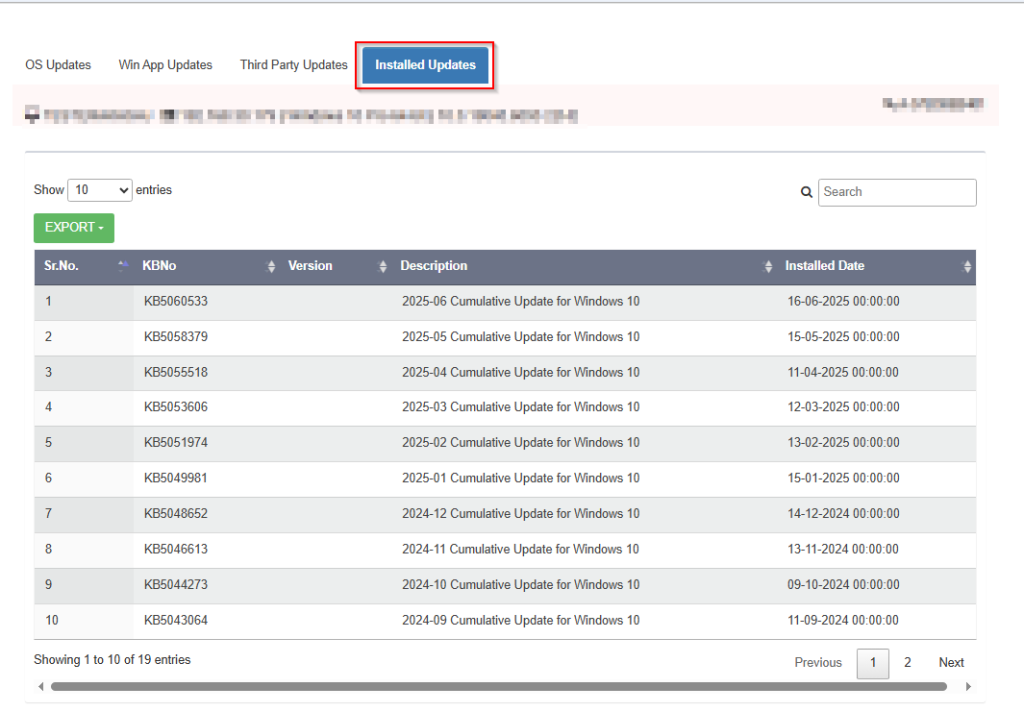Focus the Search input field
Viewport: 1024px width, 712px height.
(897, 192)
